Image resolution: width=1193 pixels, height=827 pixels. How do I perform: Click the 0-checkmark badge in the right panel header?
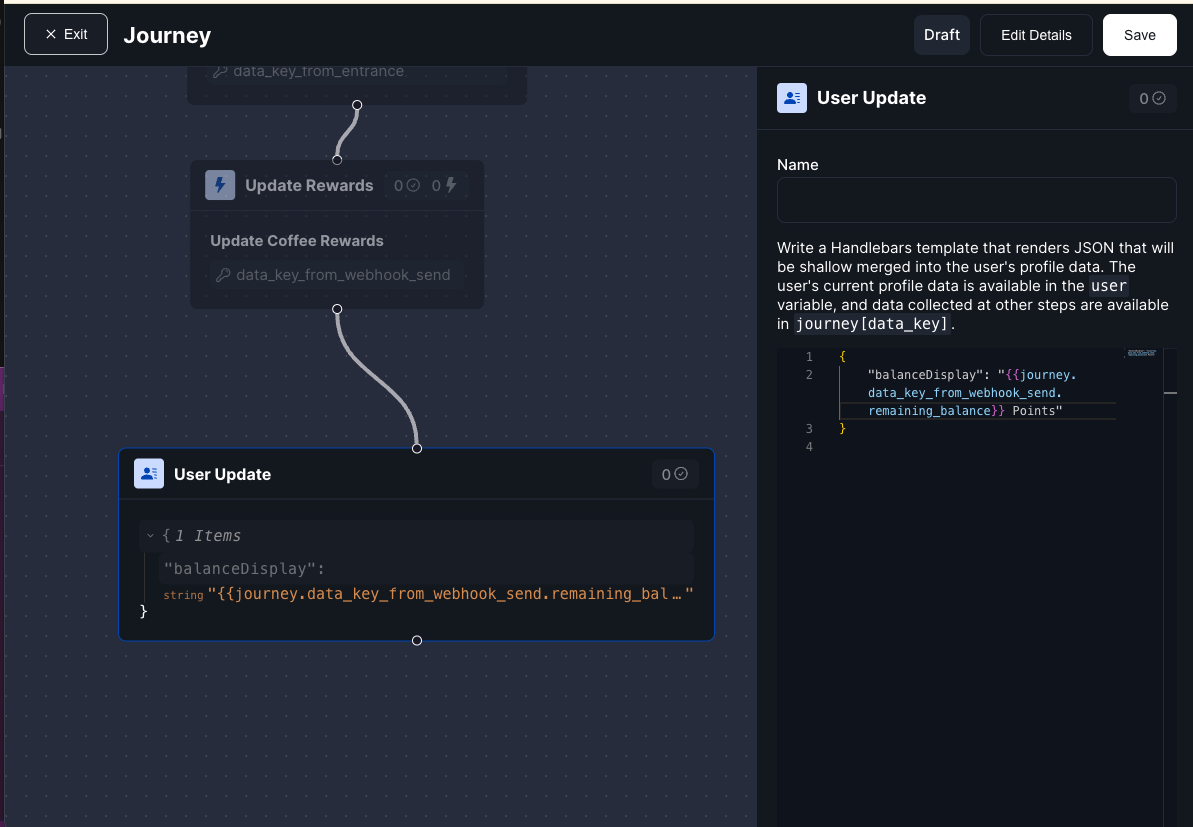(1153, 98)
